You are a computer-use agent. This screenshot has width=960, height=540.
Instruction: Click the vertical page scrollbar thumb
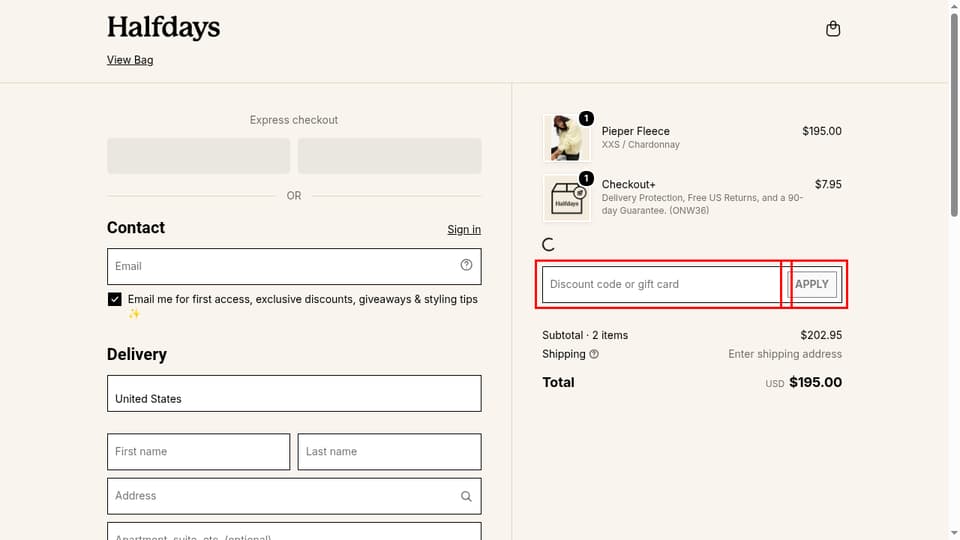[x=954, y=114]
